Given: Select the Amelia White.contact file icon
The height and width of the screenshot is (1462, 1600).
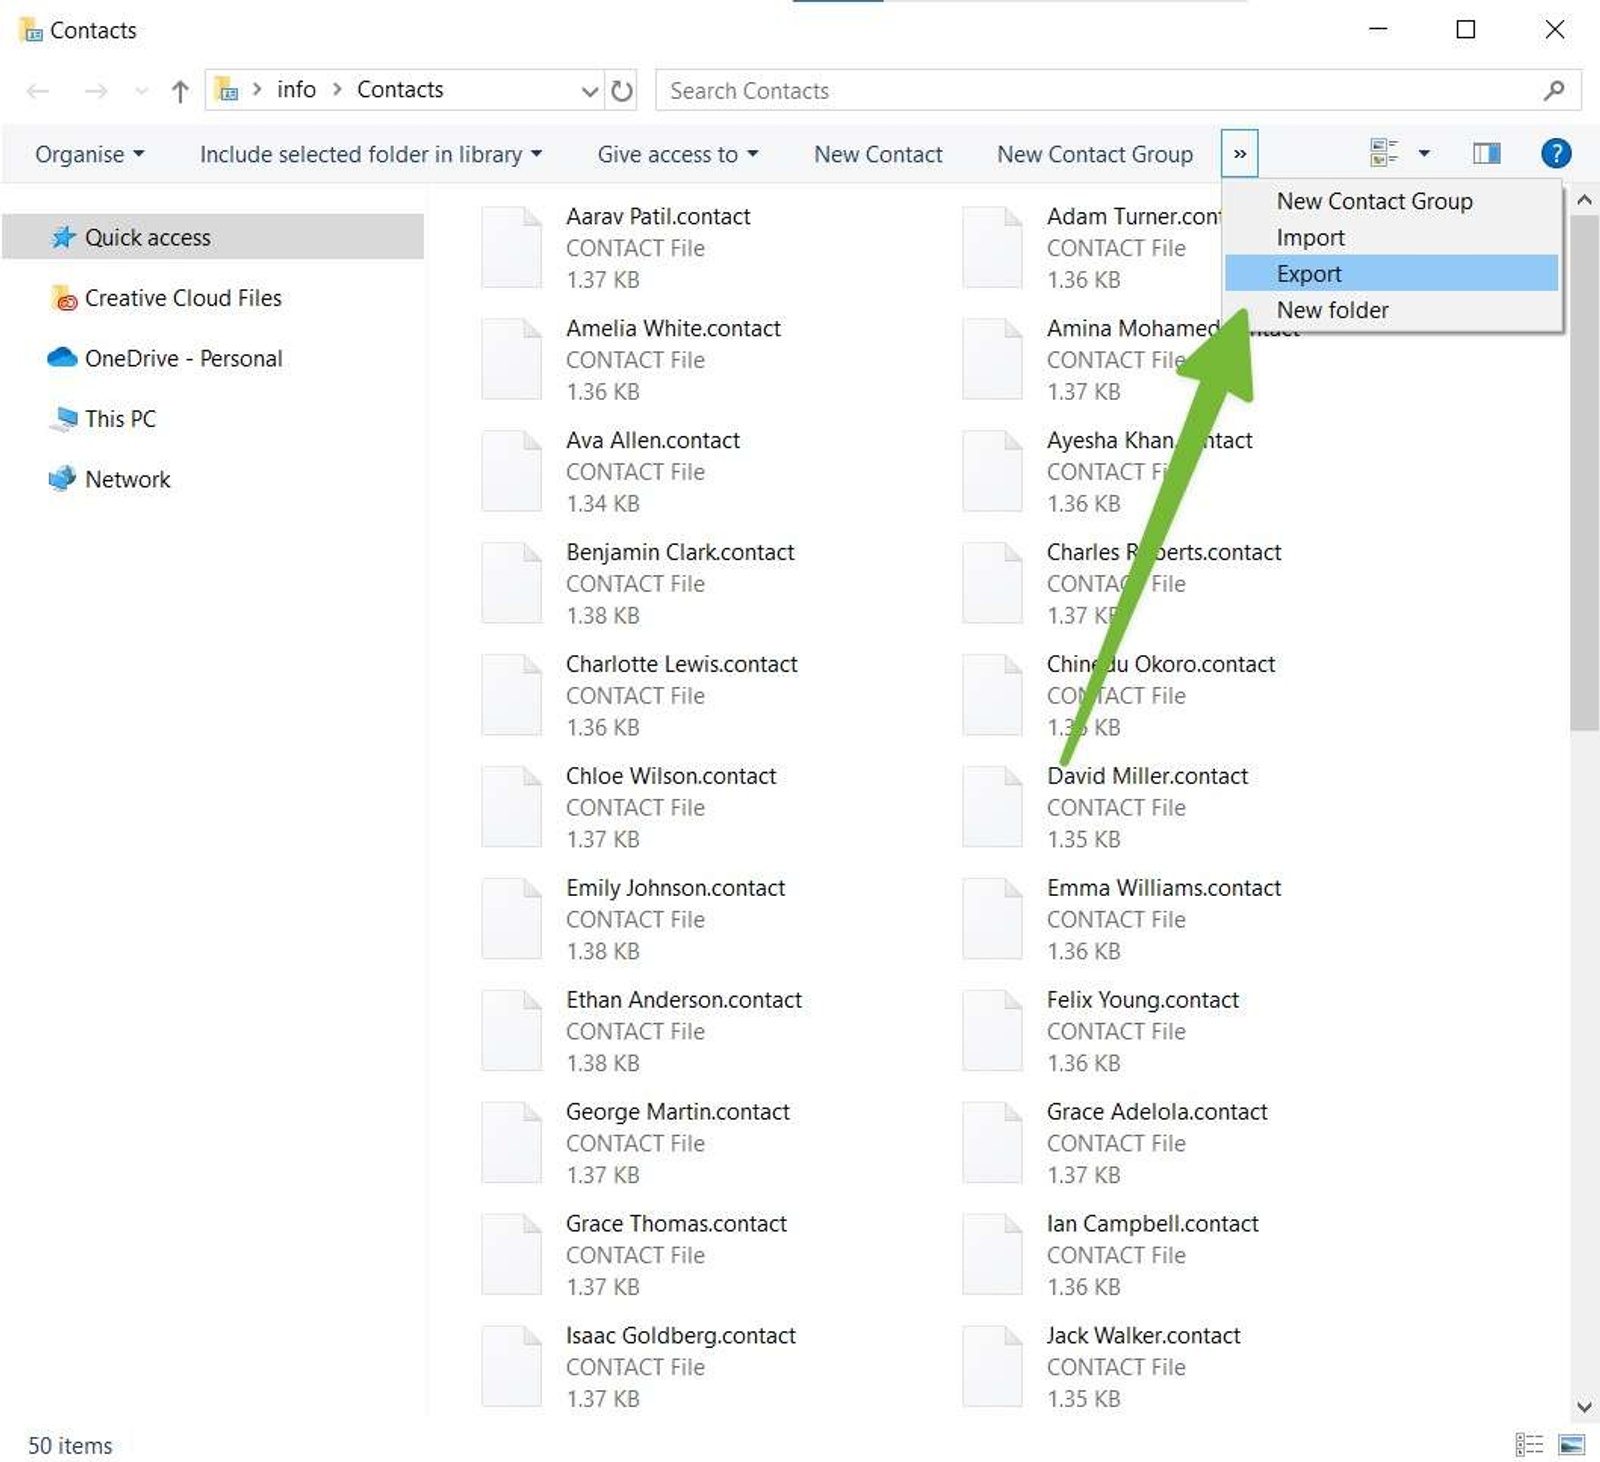Looking at the screenshot, I should pos(512,359).
